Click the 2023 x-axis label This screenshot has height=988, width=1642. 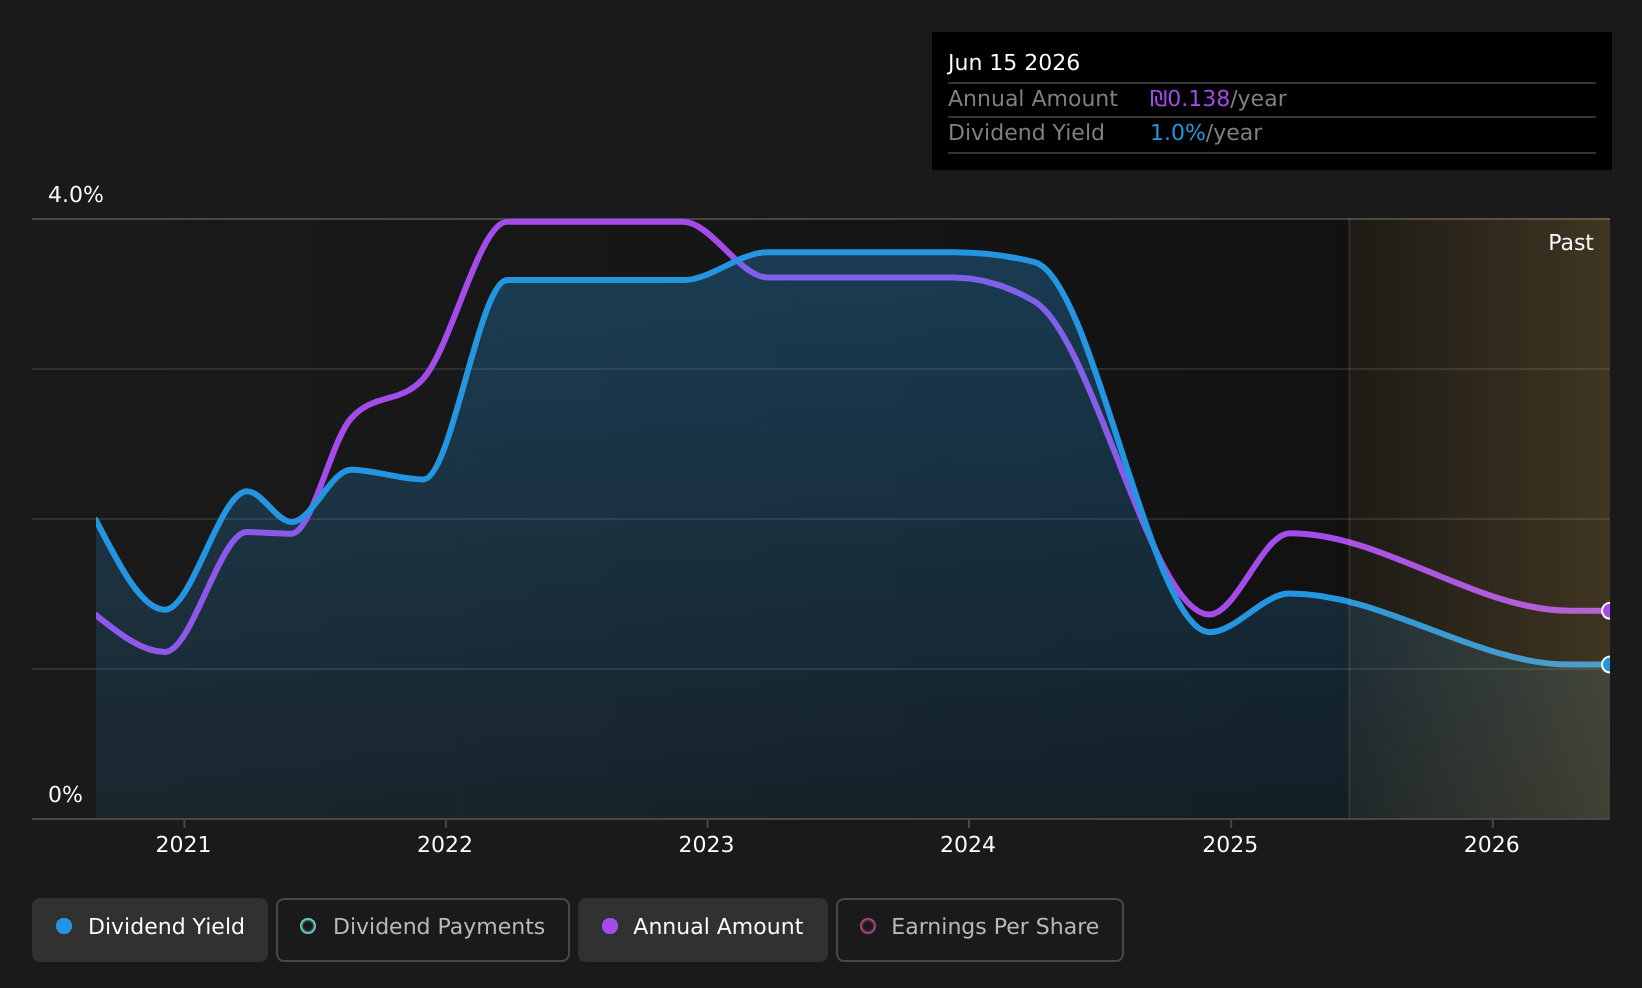coord(706,845)
